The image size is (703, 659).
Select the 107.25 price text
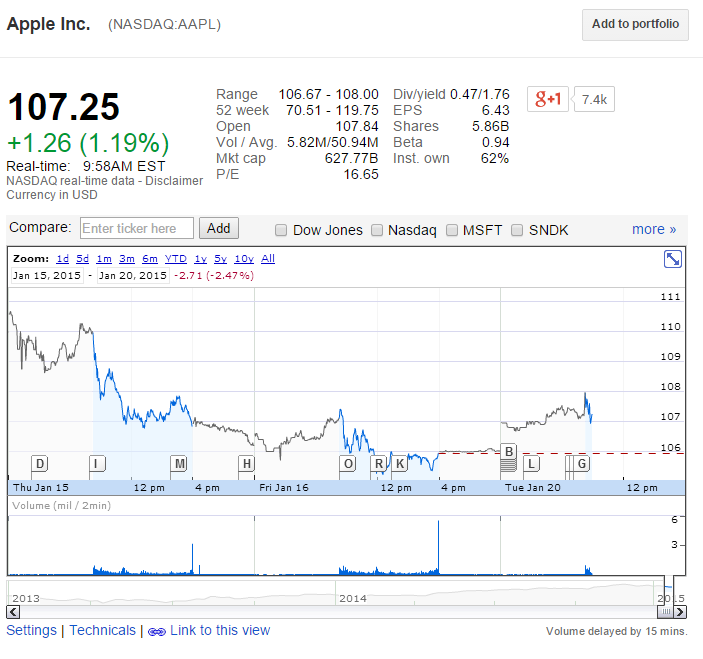coord(64,107)
